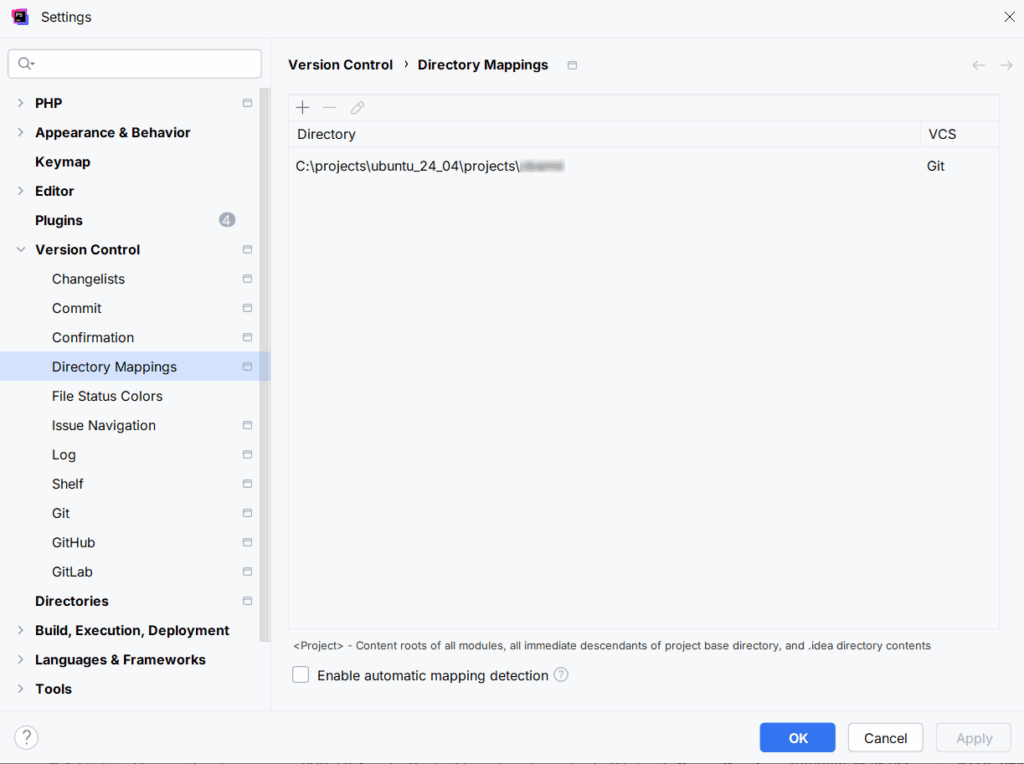This screenshot has width=1024, height=764.
Task: Open the Changelists settings page
Action: pos(88,279)
